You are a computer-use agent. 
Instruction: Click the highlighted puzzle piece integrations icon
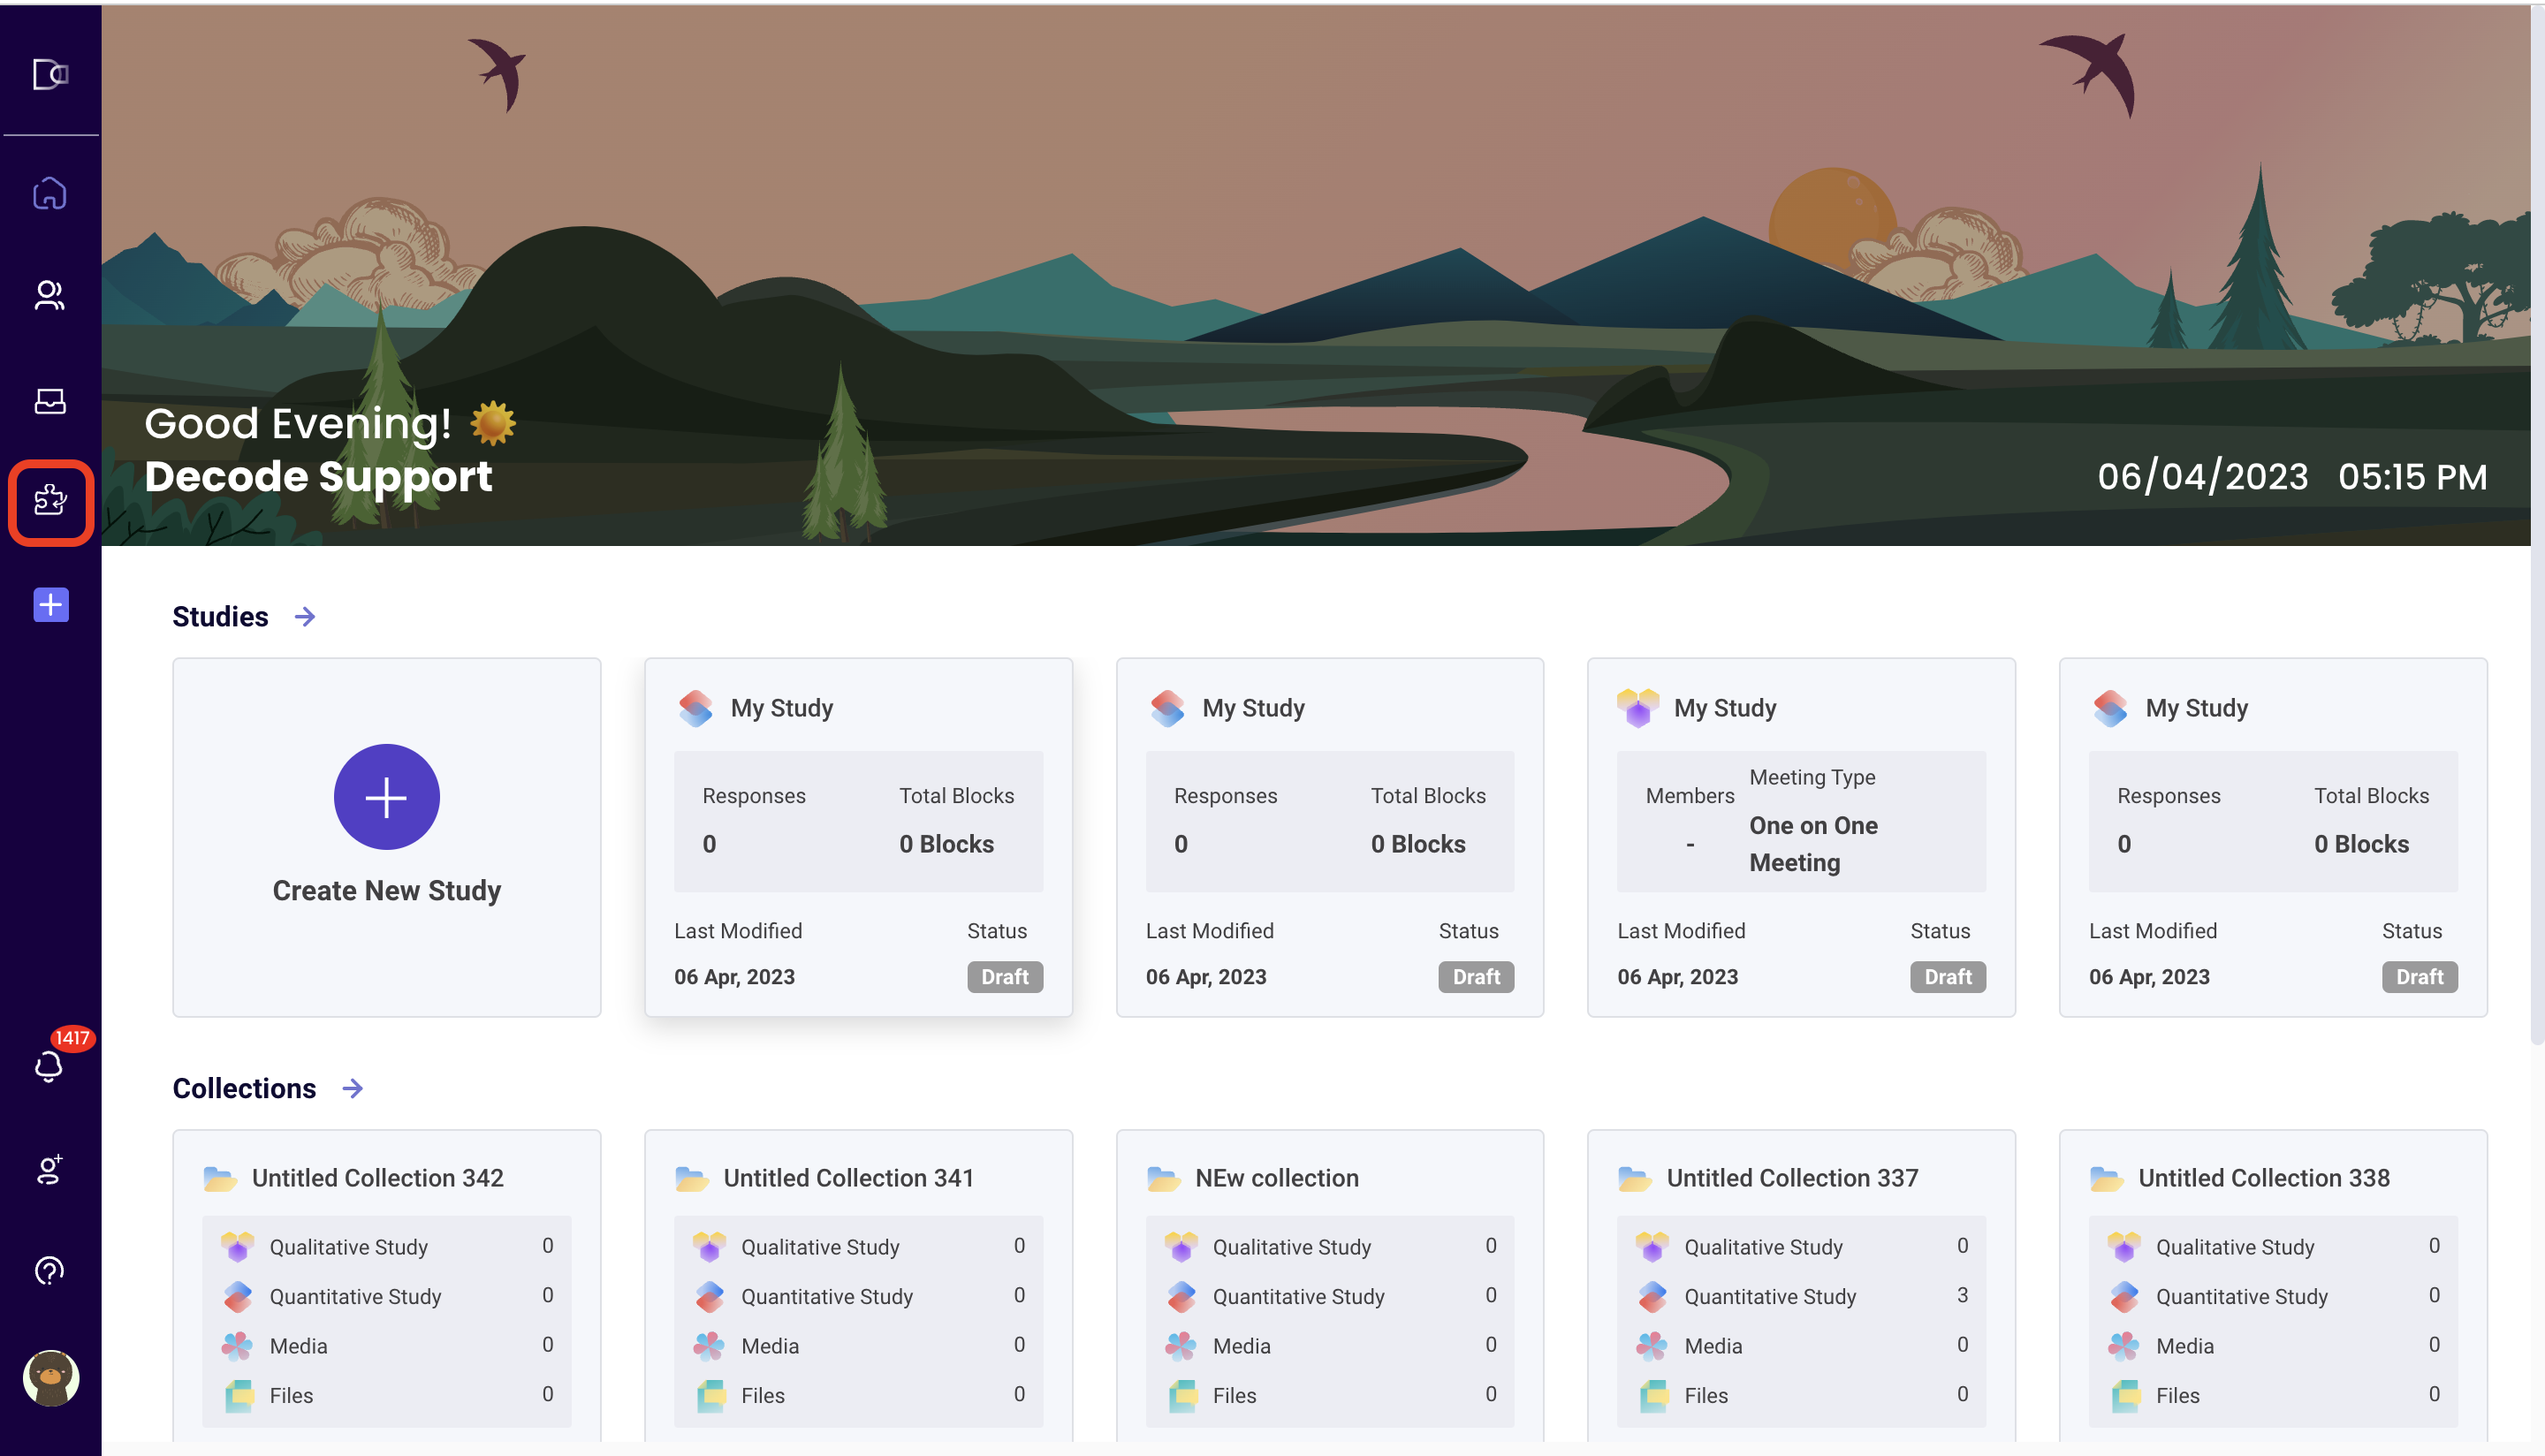[x=50, y=500]
